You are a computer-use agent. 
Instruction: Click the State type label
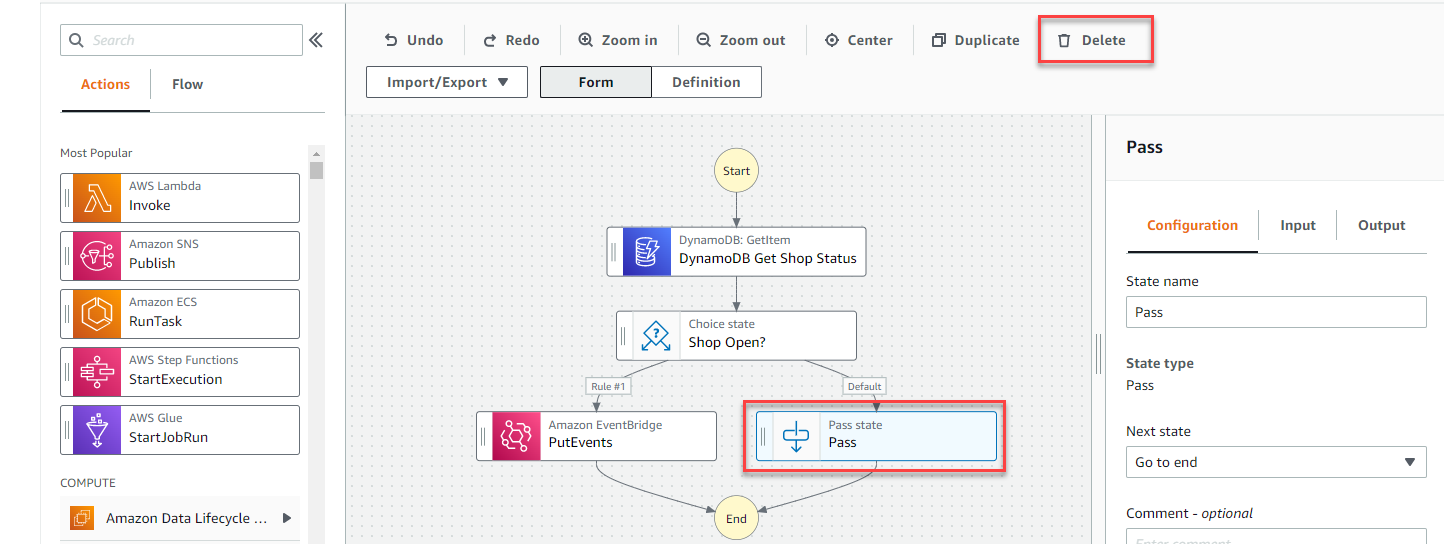point(1160,364)
